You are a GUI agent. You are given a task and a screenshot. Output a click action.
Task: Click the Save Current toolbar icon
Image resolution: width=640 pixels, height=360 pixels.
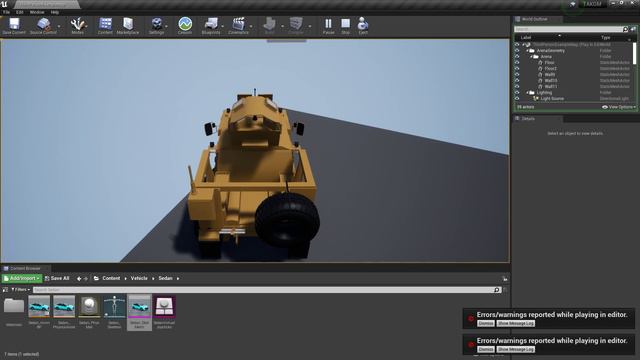(14, 24)
